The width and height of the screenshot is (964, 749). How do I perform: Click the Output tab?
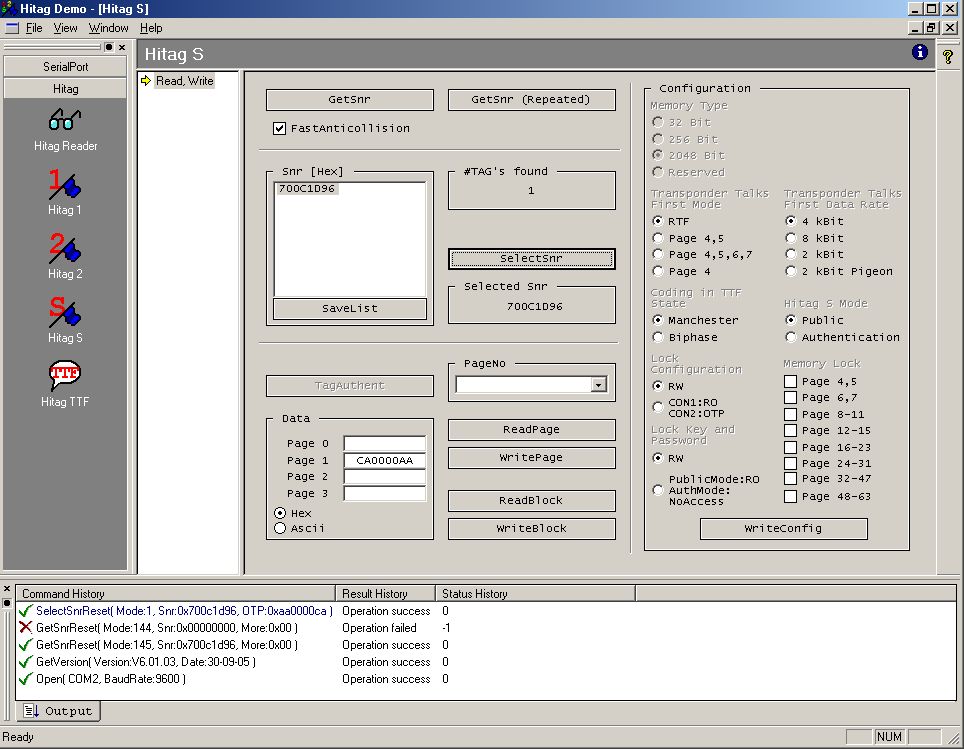pyautogui.click(x=57, y=711)
